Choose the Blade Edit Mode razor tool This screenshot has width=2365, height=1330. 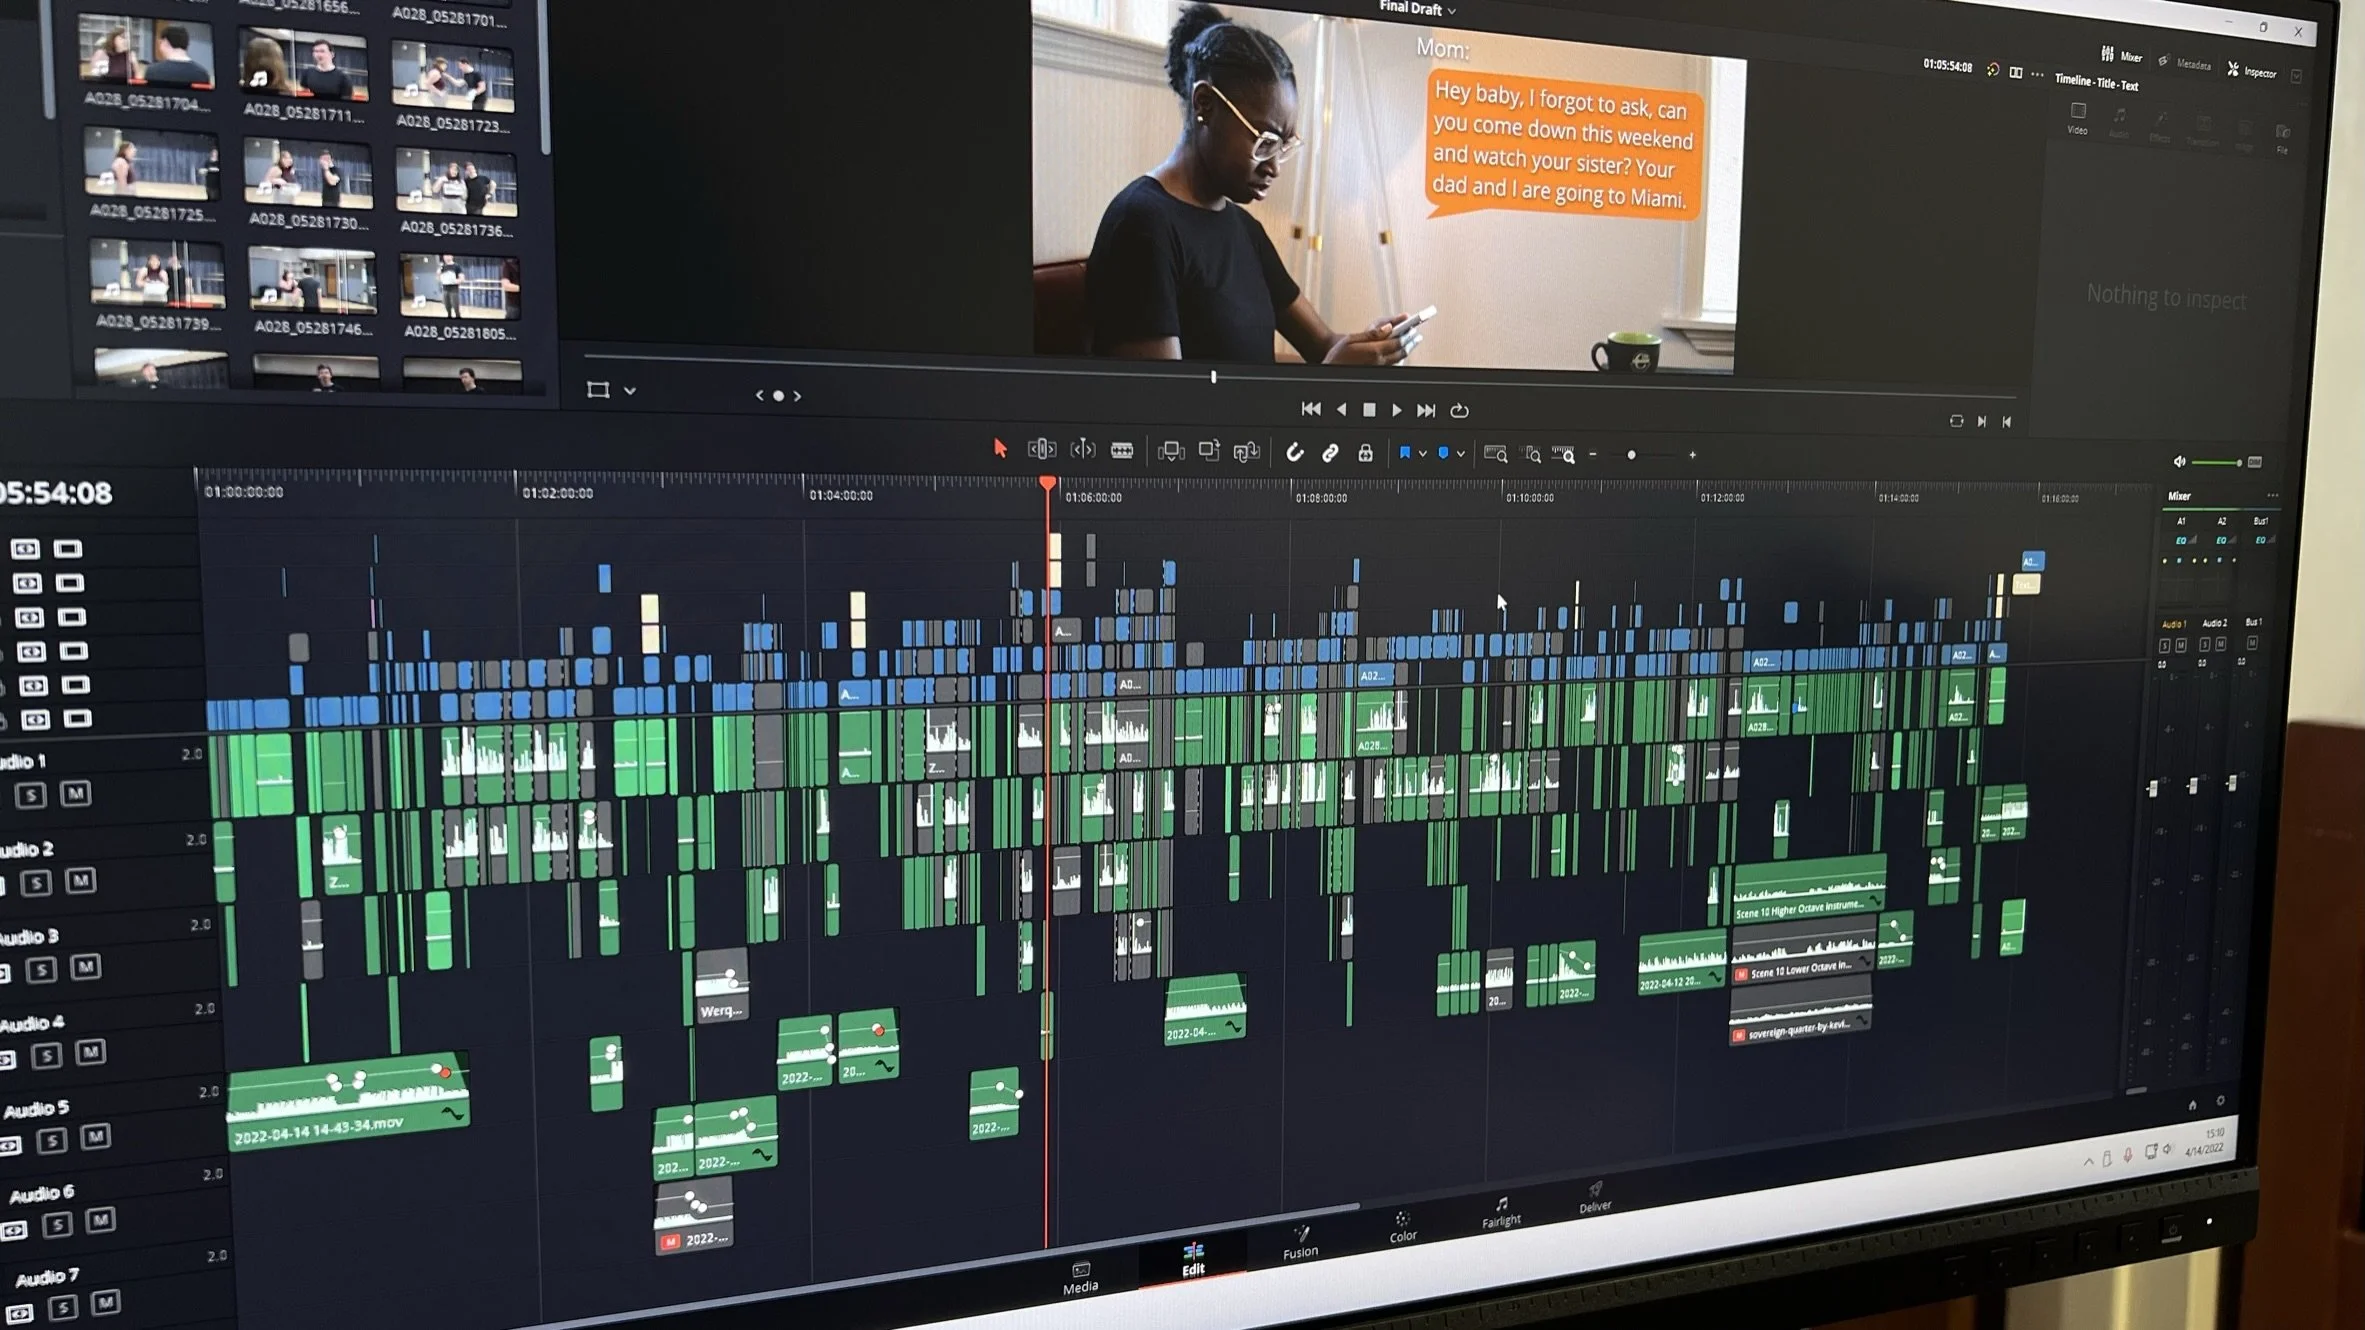click(1122, 451)
